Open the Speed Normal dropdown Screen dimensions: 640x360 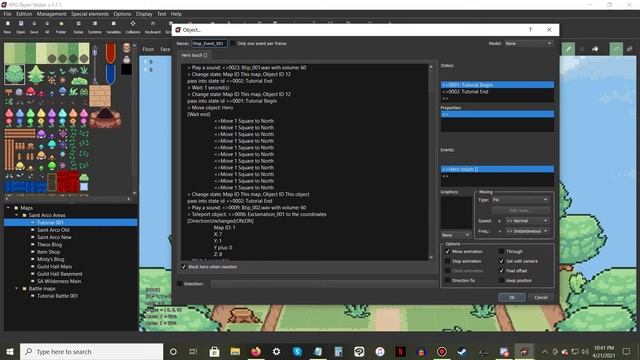[x=527, y=221]
